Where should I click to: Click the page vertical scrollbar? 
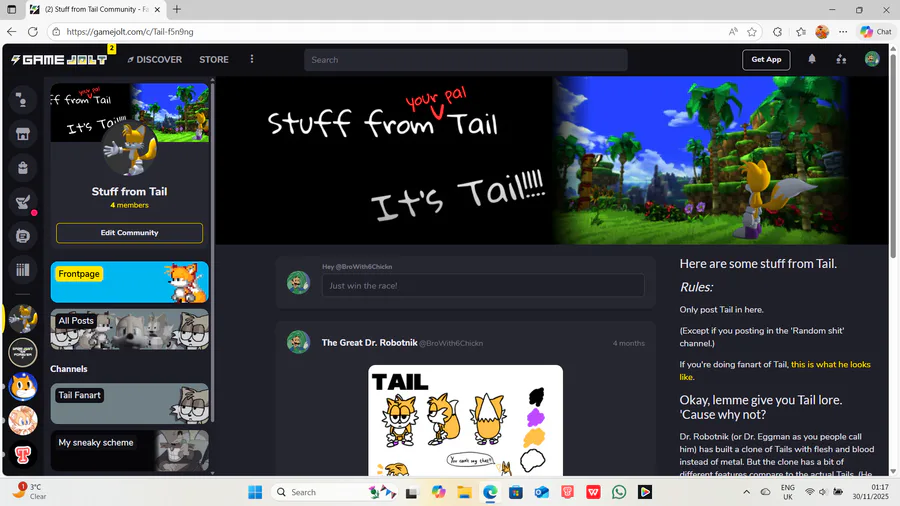point(893,155)
